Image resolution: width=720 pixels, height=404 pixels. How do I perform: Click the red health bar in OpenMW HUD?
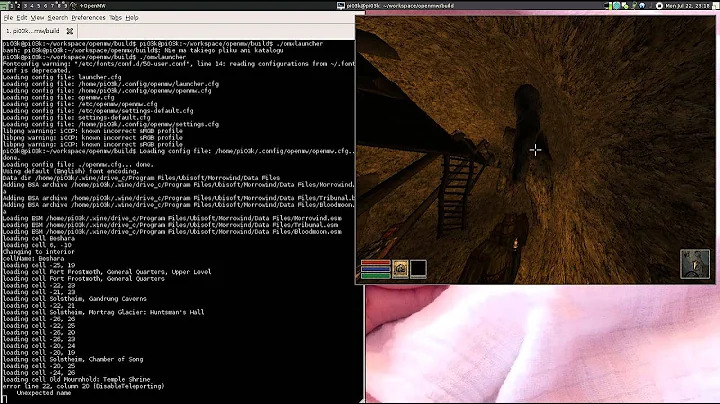pyautogui.click(x=376, y=263)
